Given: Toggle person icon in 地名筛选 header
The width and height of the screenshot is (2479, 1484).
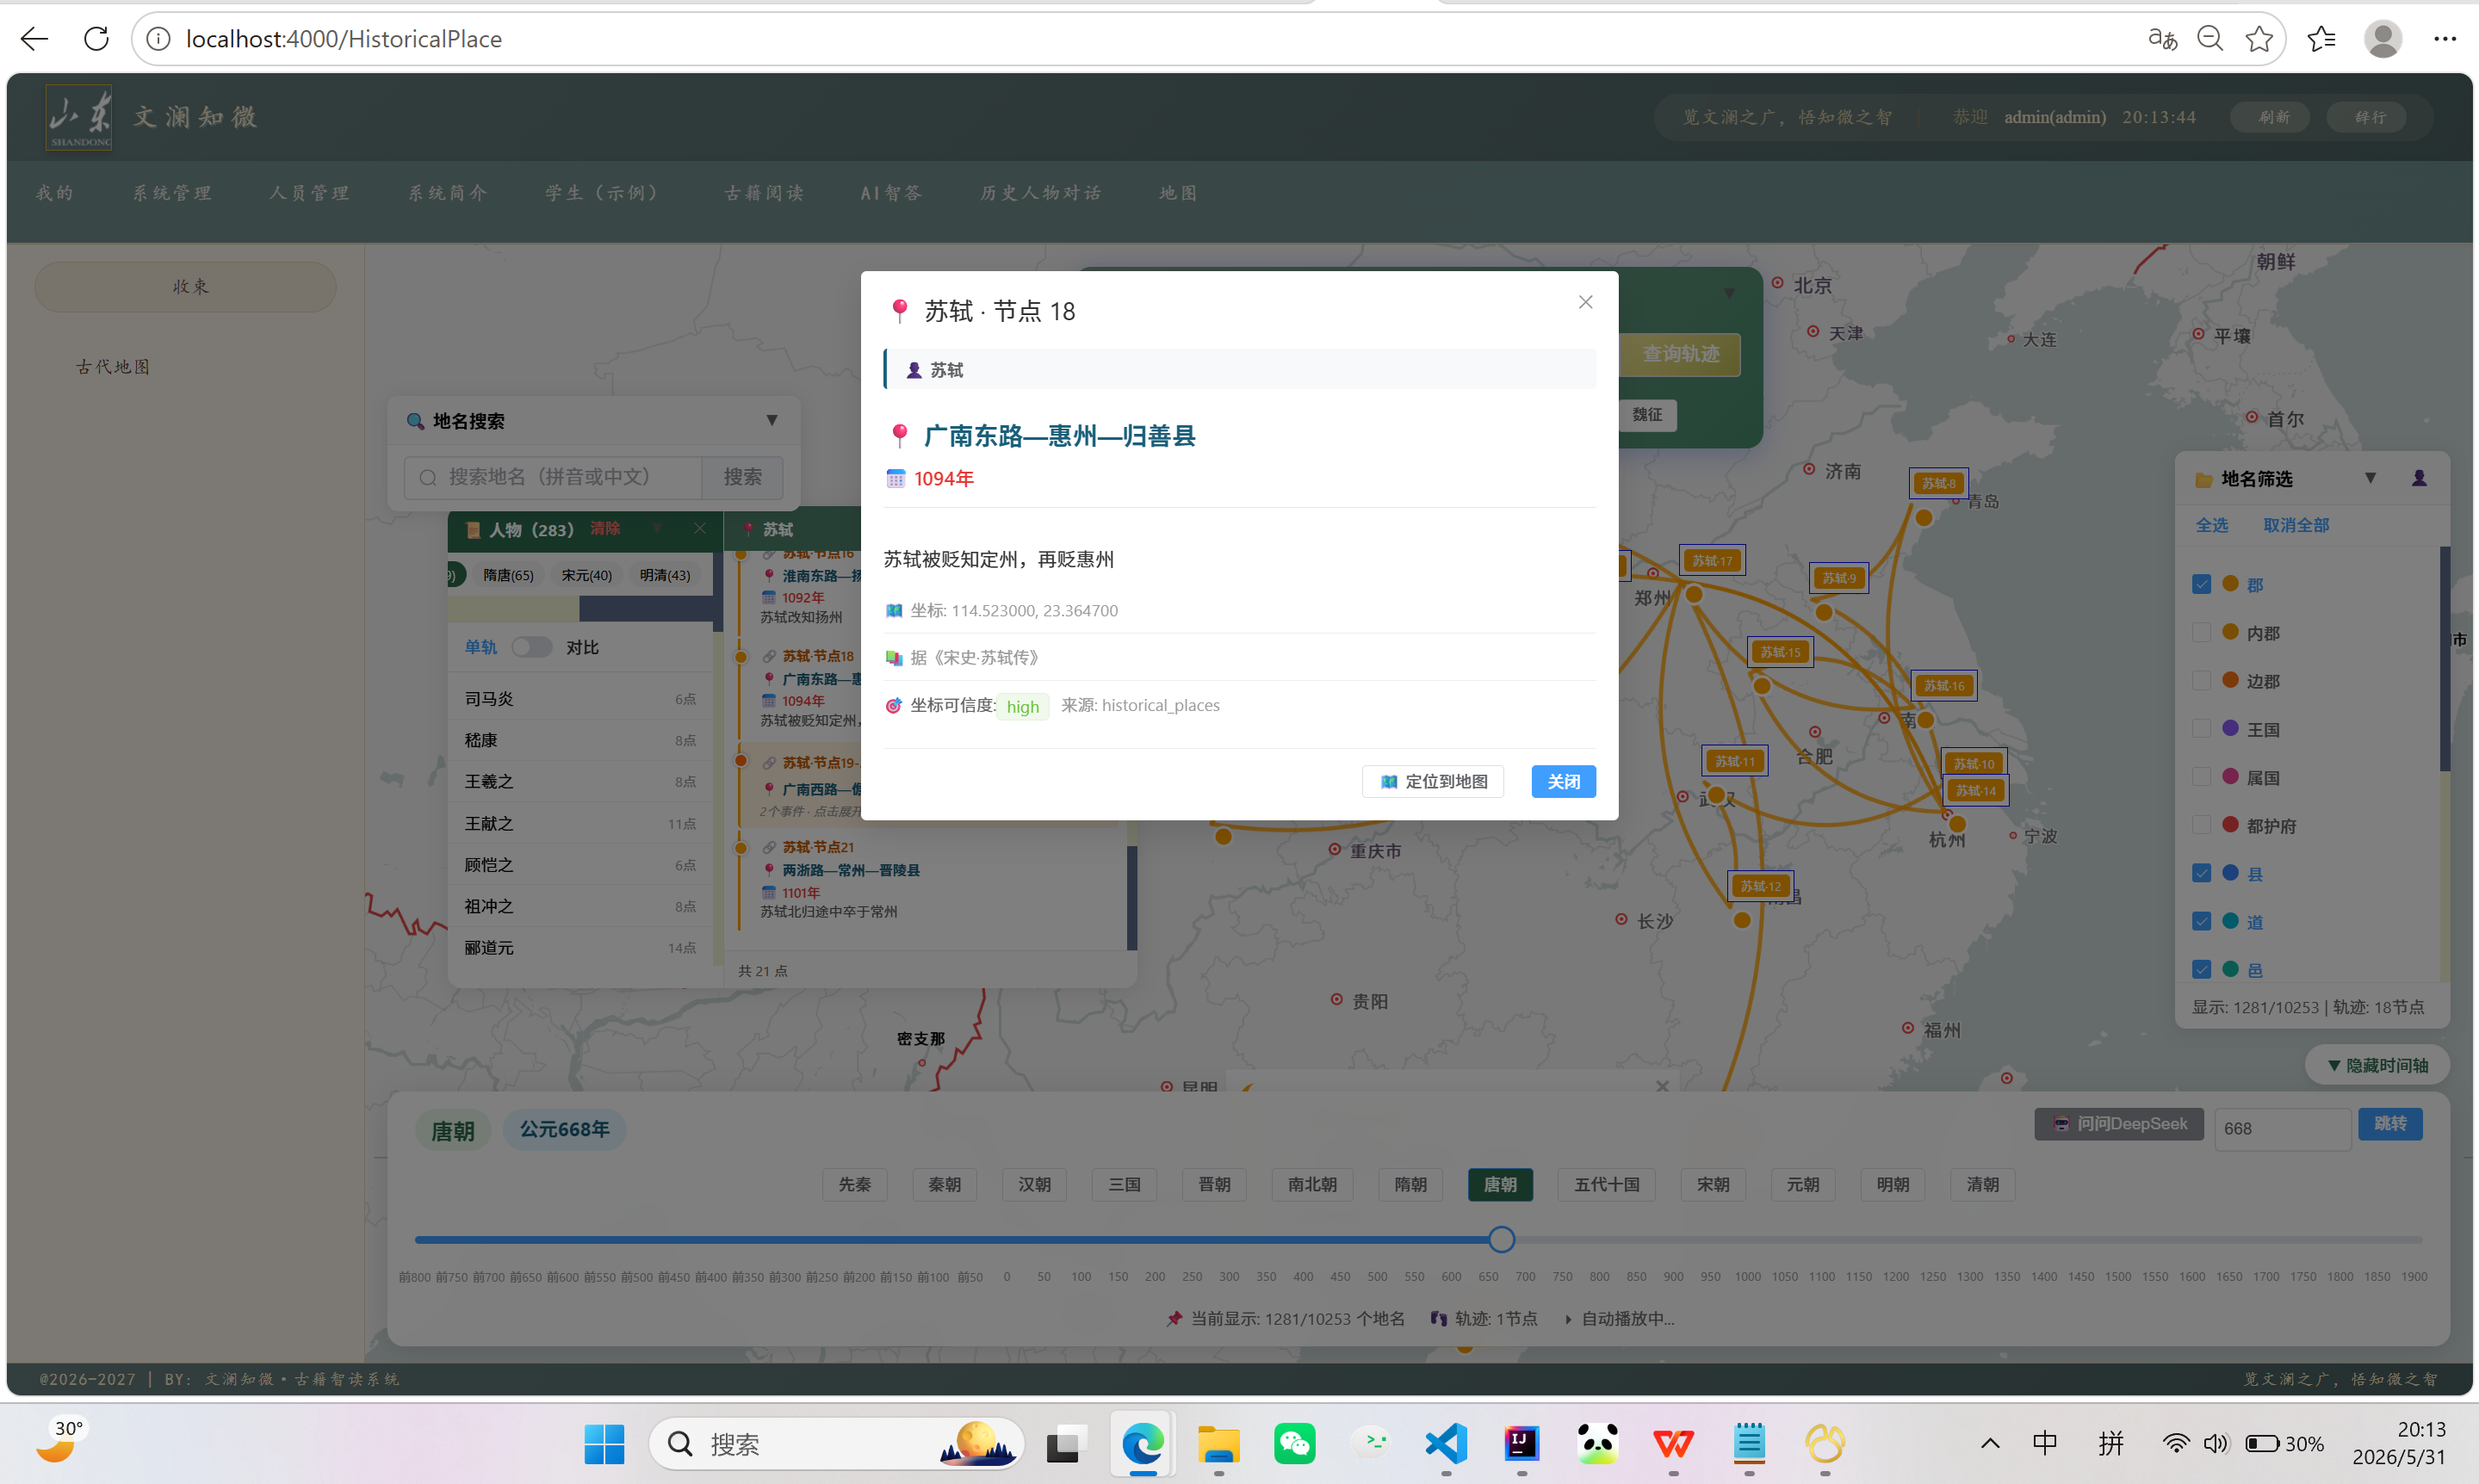Looking at the screenshot, I should [2419, 478].
